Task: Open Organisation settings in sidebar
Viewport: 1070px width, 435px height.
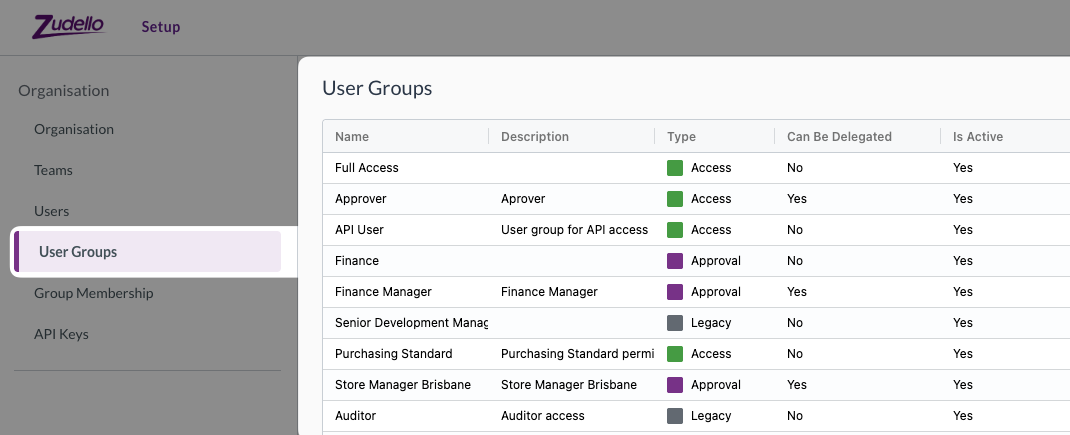Action: [74, 129]
